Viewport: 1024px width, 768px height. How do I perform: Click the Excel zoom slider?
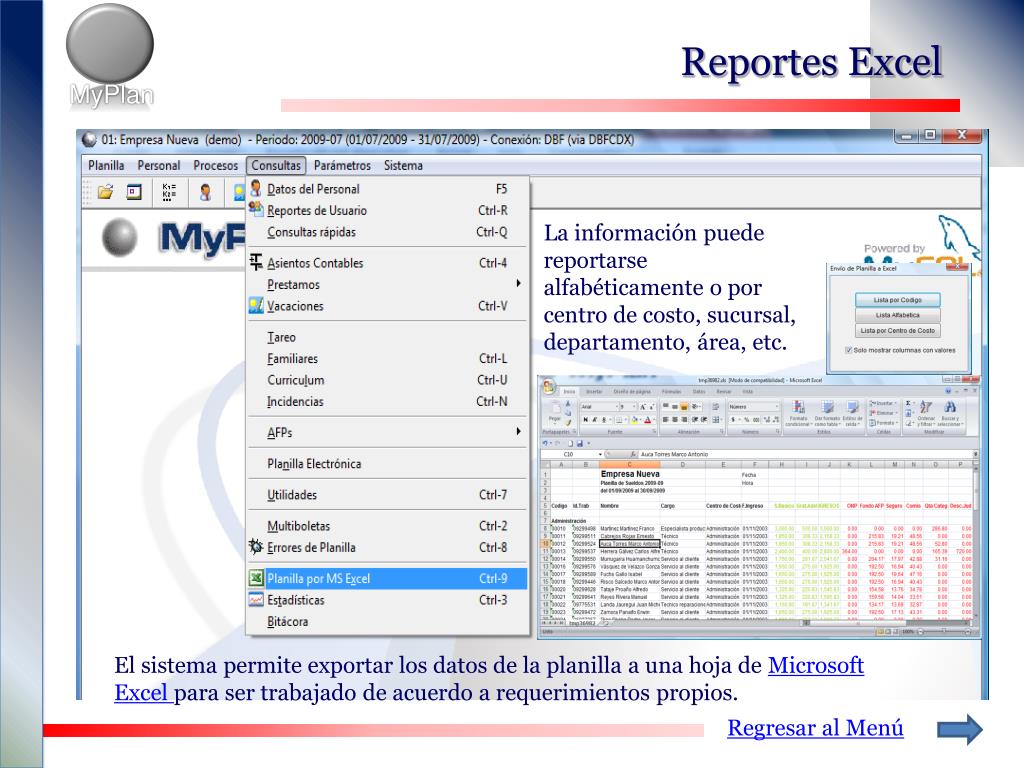(945, 632)
